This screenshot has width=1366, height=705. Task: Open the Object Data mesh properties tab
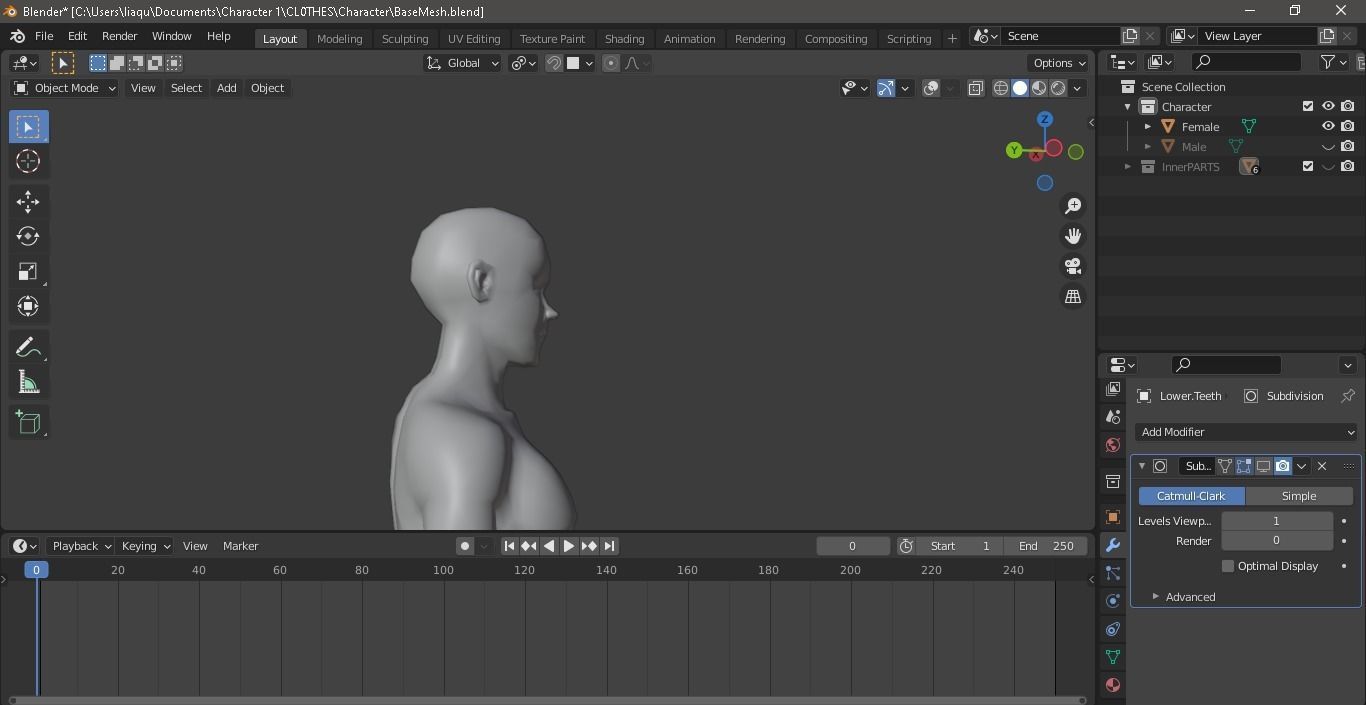click(1113, 657)
